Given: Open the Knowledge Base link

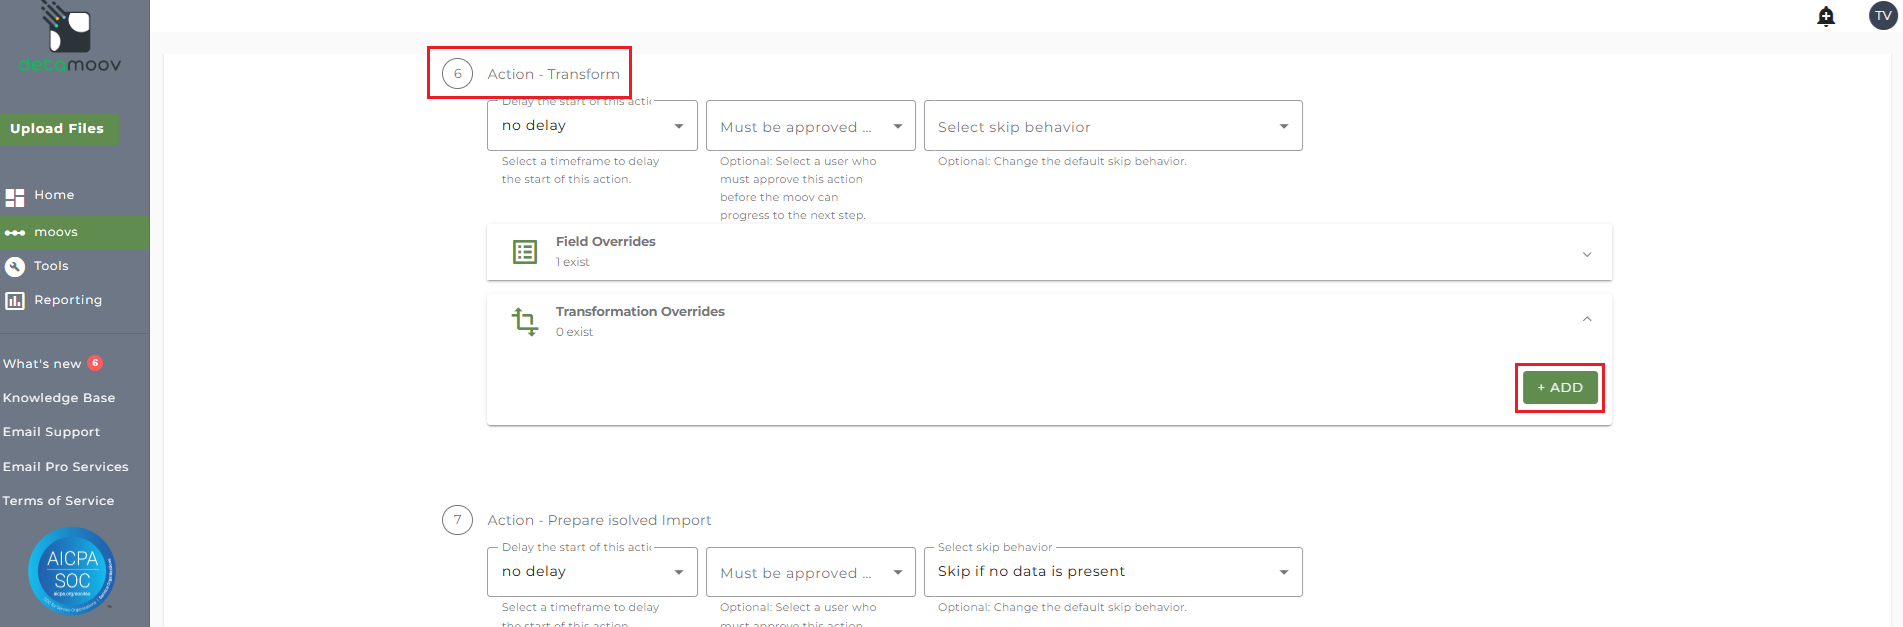Looking at the screenshot, I should tap(59, 398).
